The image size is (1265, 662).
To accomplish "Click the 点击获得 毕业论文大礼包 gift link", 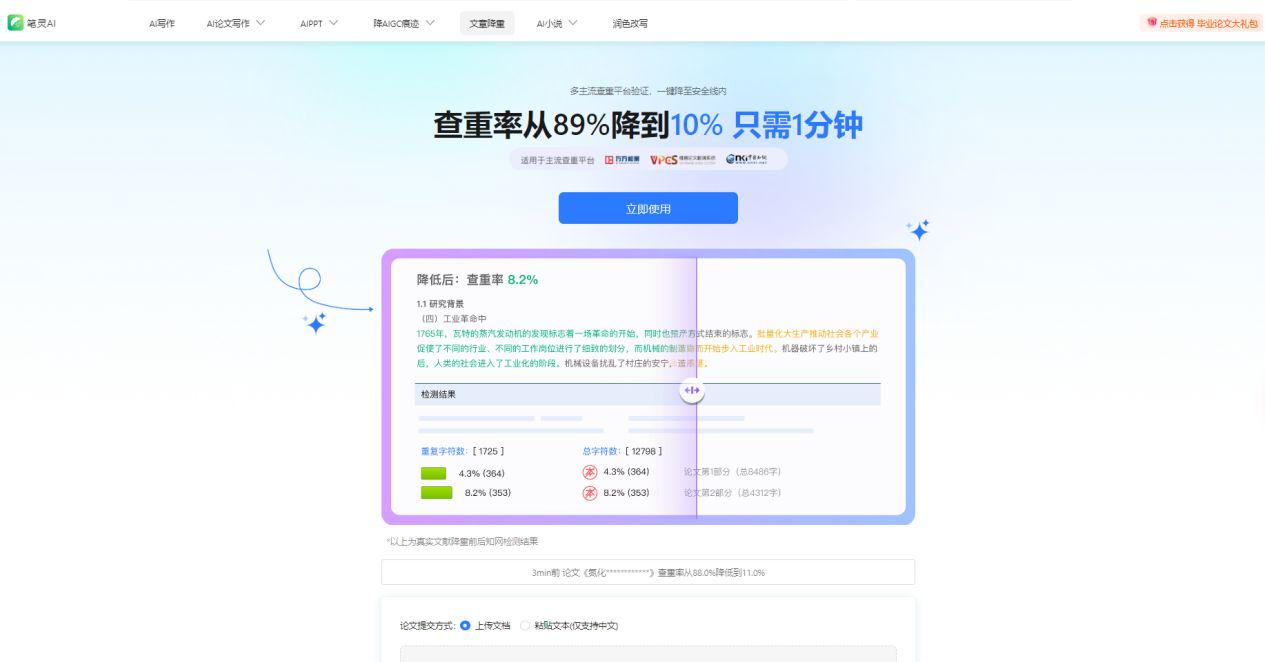I will 1201,23.
